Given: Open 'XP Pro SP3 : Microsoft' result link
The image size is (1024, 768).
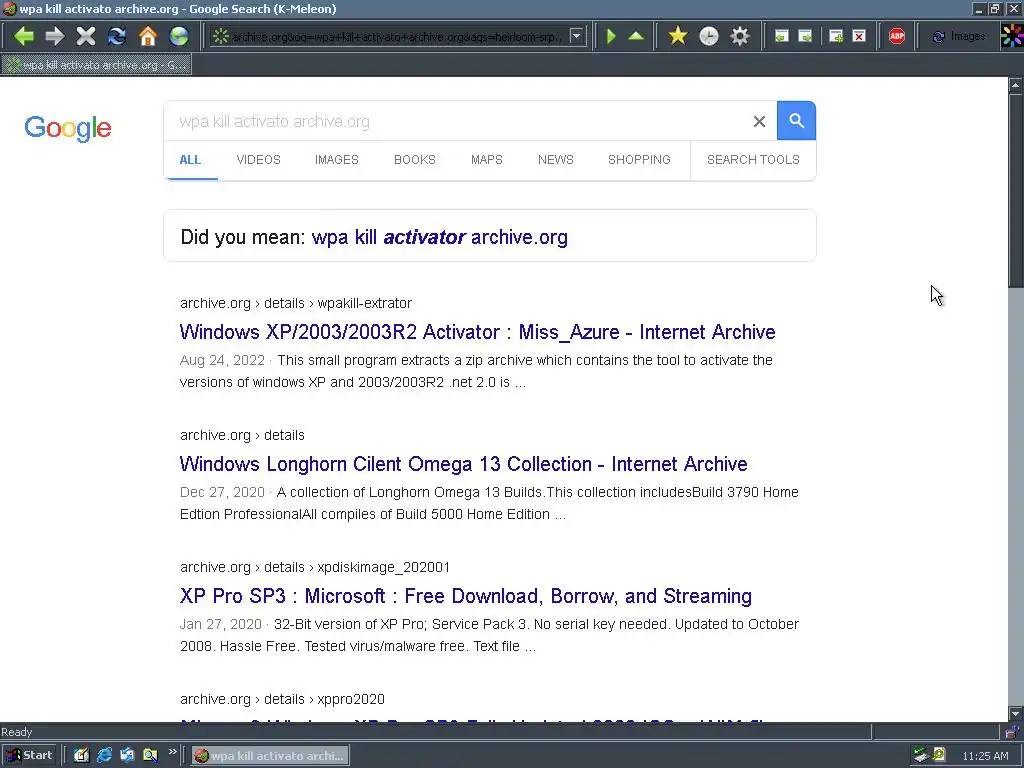Looking at the screenshot, I should click(466, 596).
